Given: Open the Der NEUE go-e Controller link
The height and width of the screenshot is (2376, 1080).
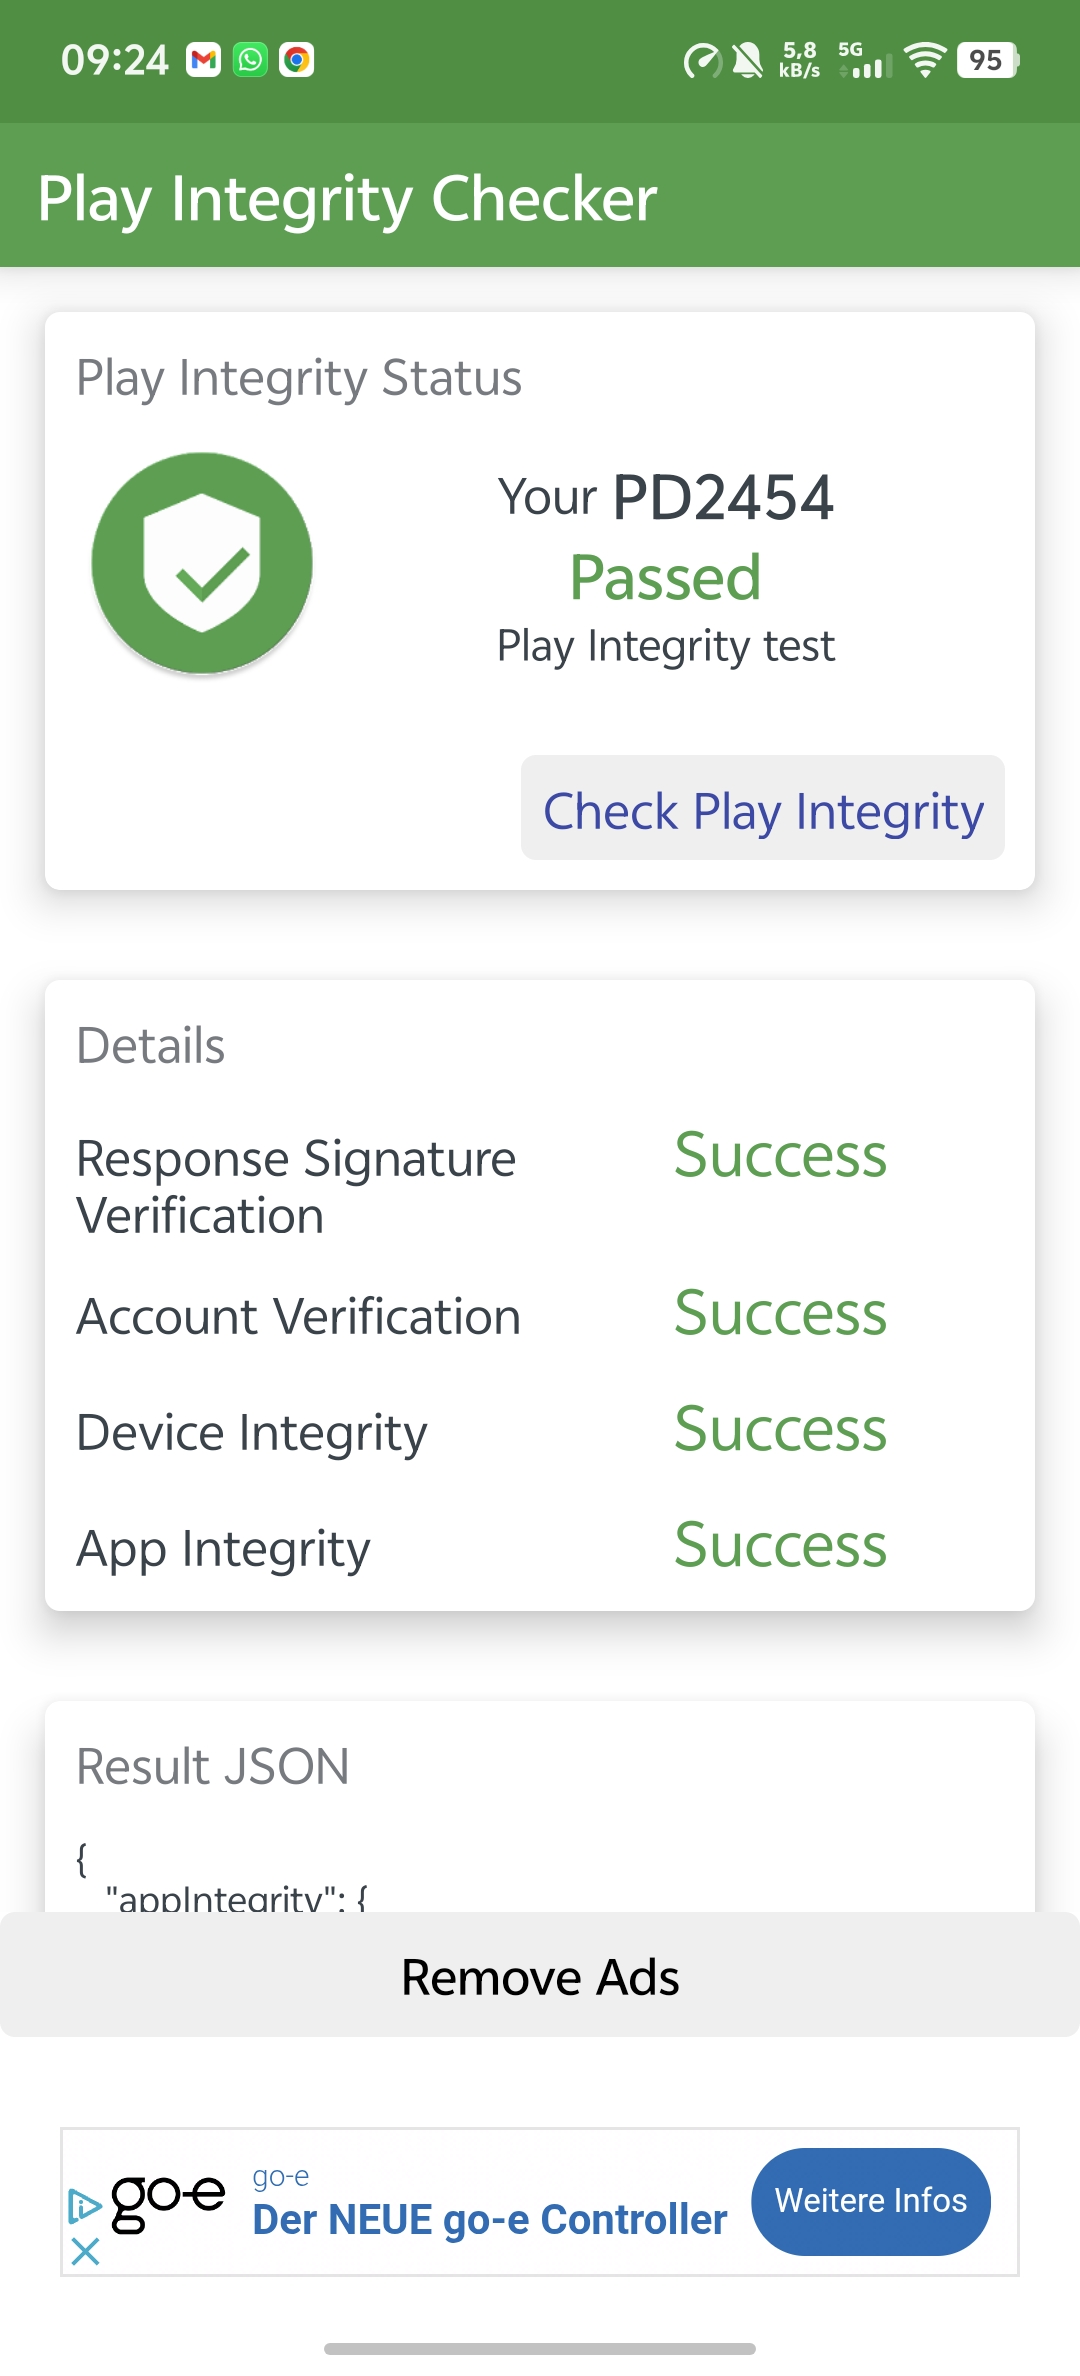Looking at the screenshot, I should pos(489,2219).
